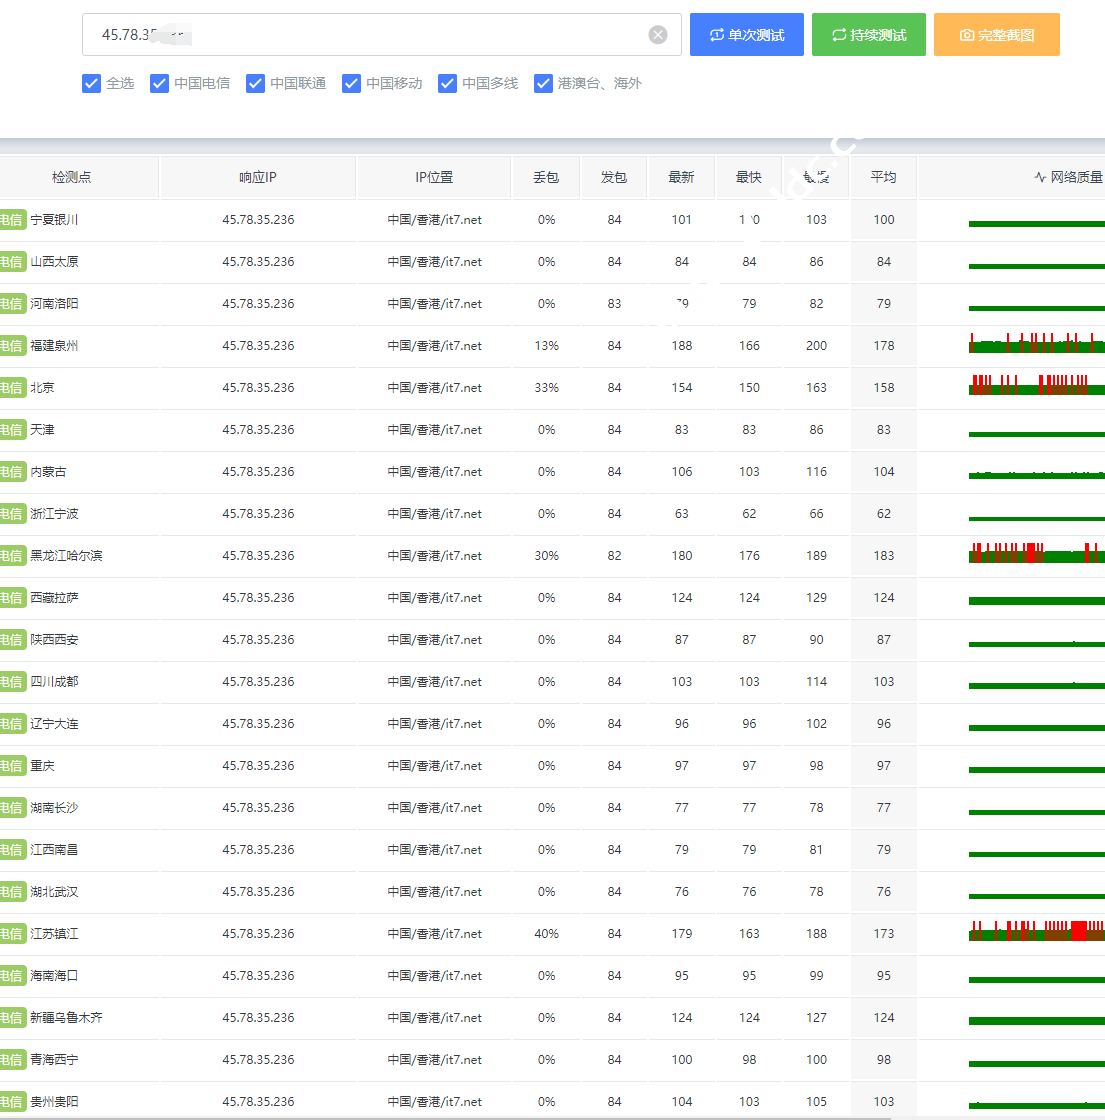Image resolution: width=1105 pixels, height=1120 pixels.
Task: Click the 电信 tag beside 北京
Action: point(11,388)
